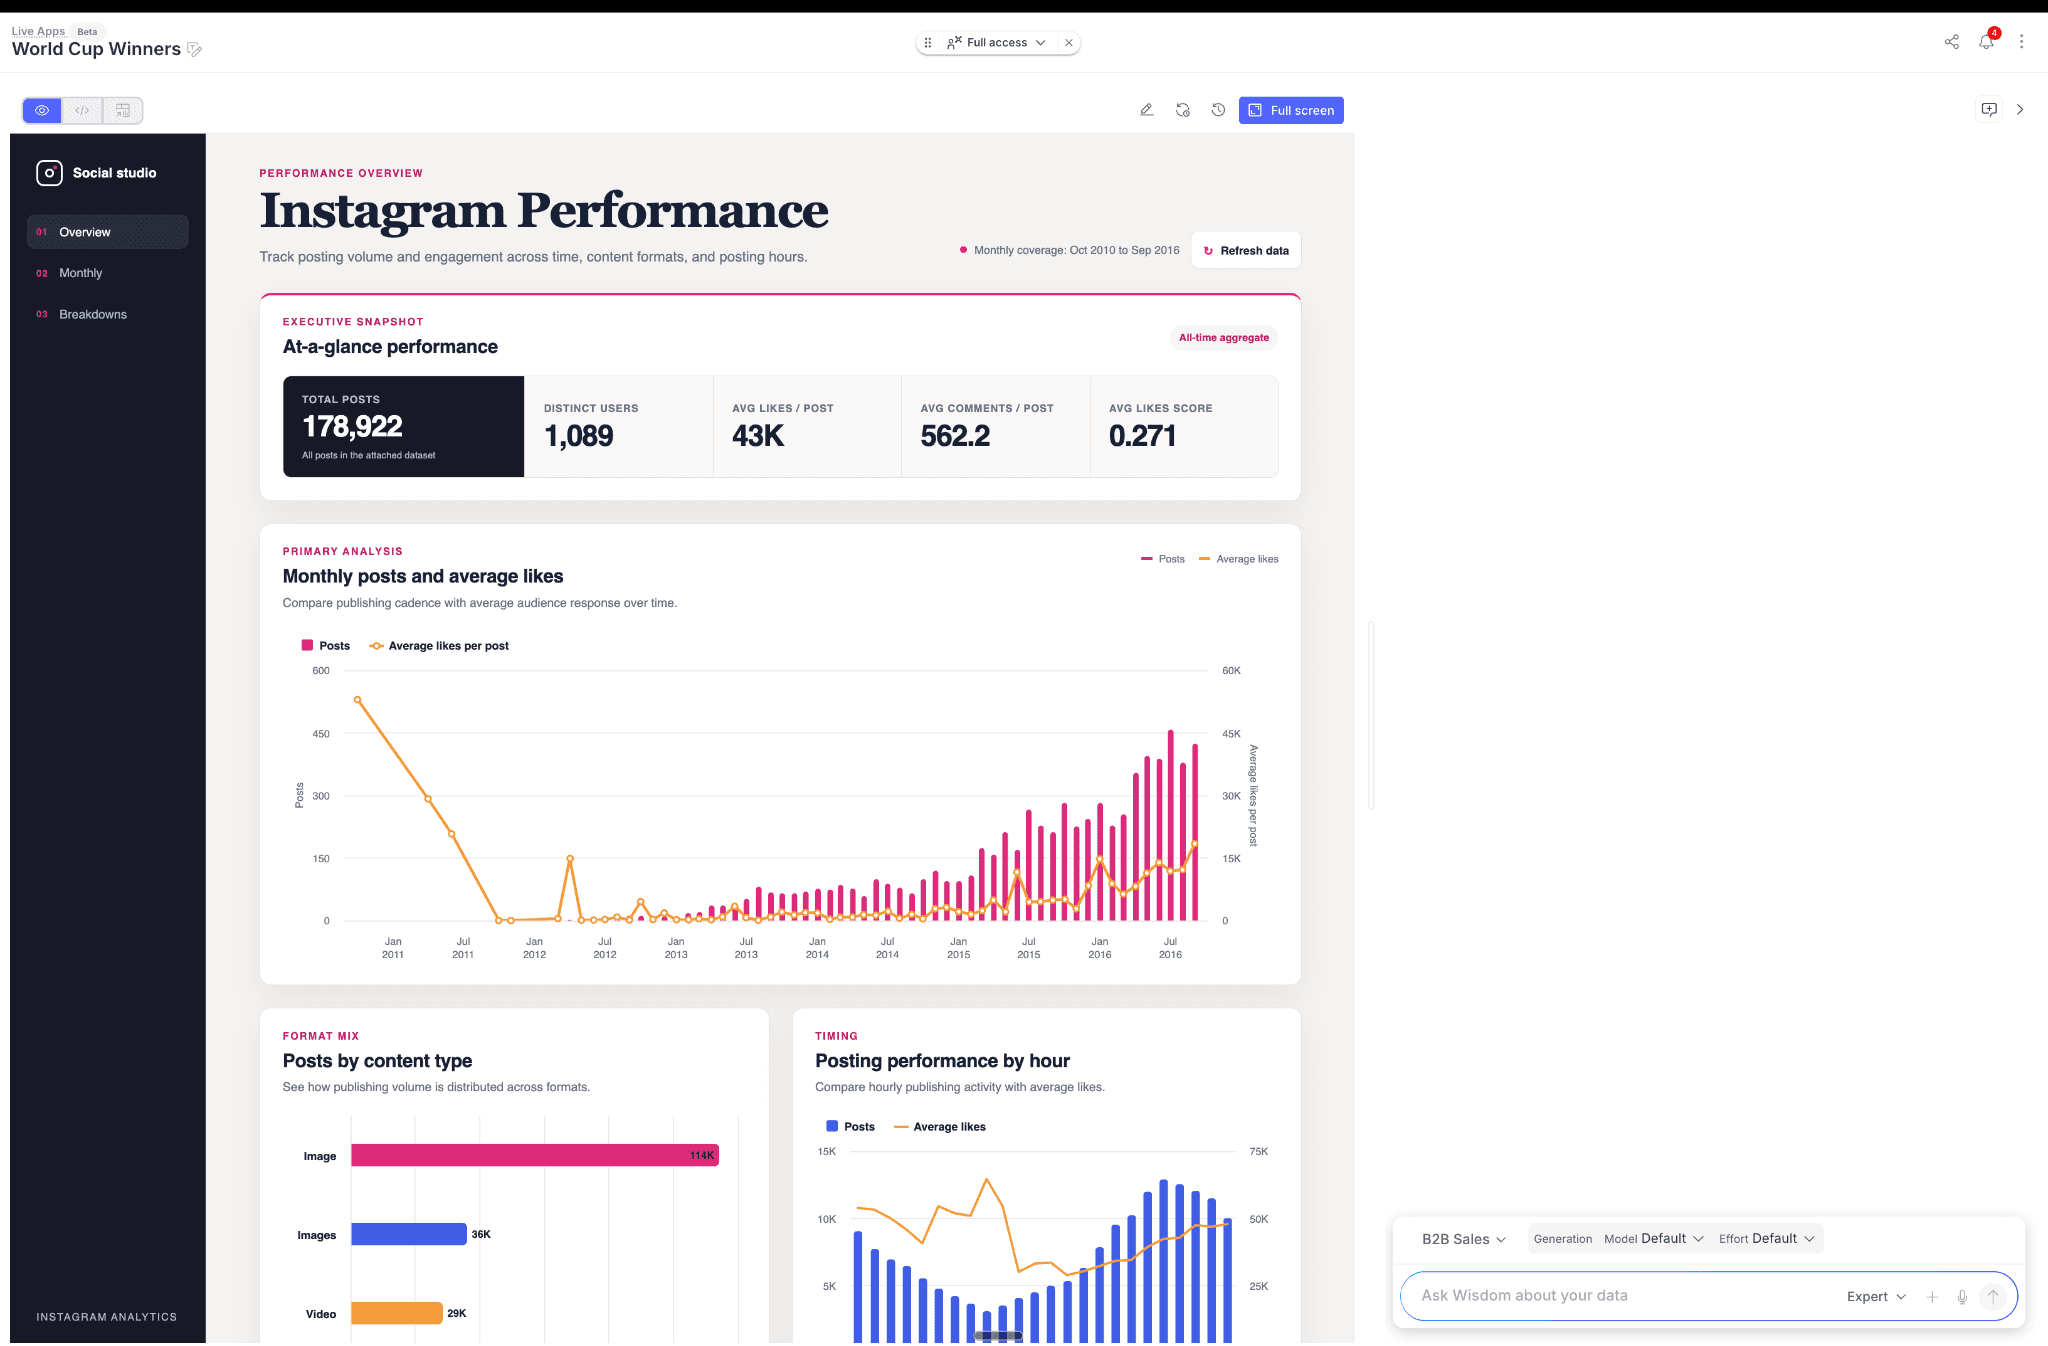Click the Live Apps breadcrumb link

38,31
